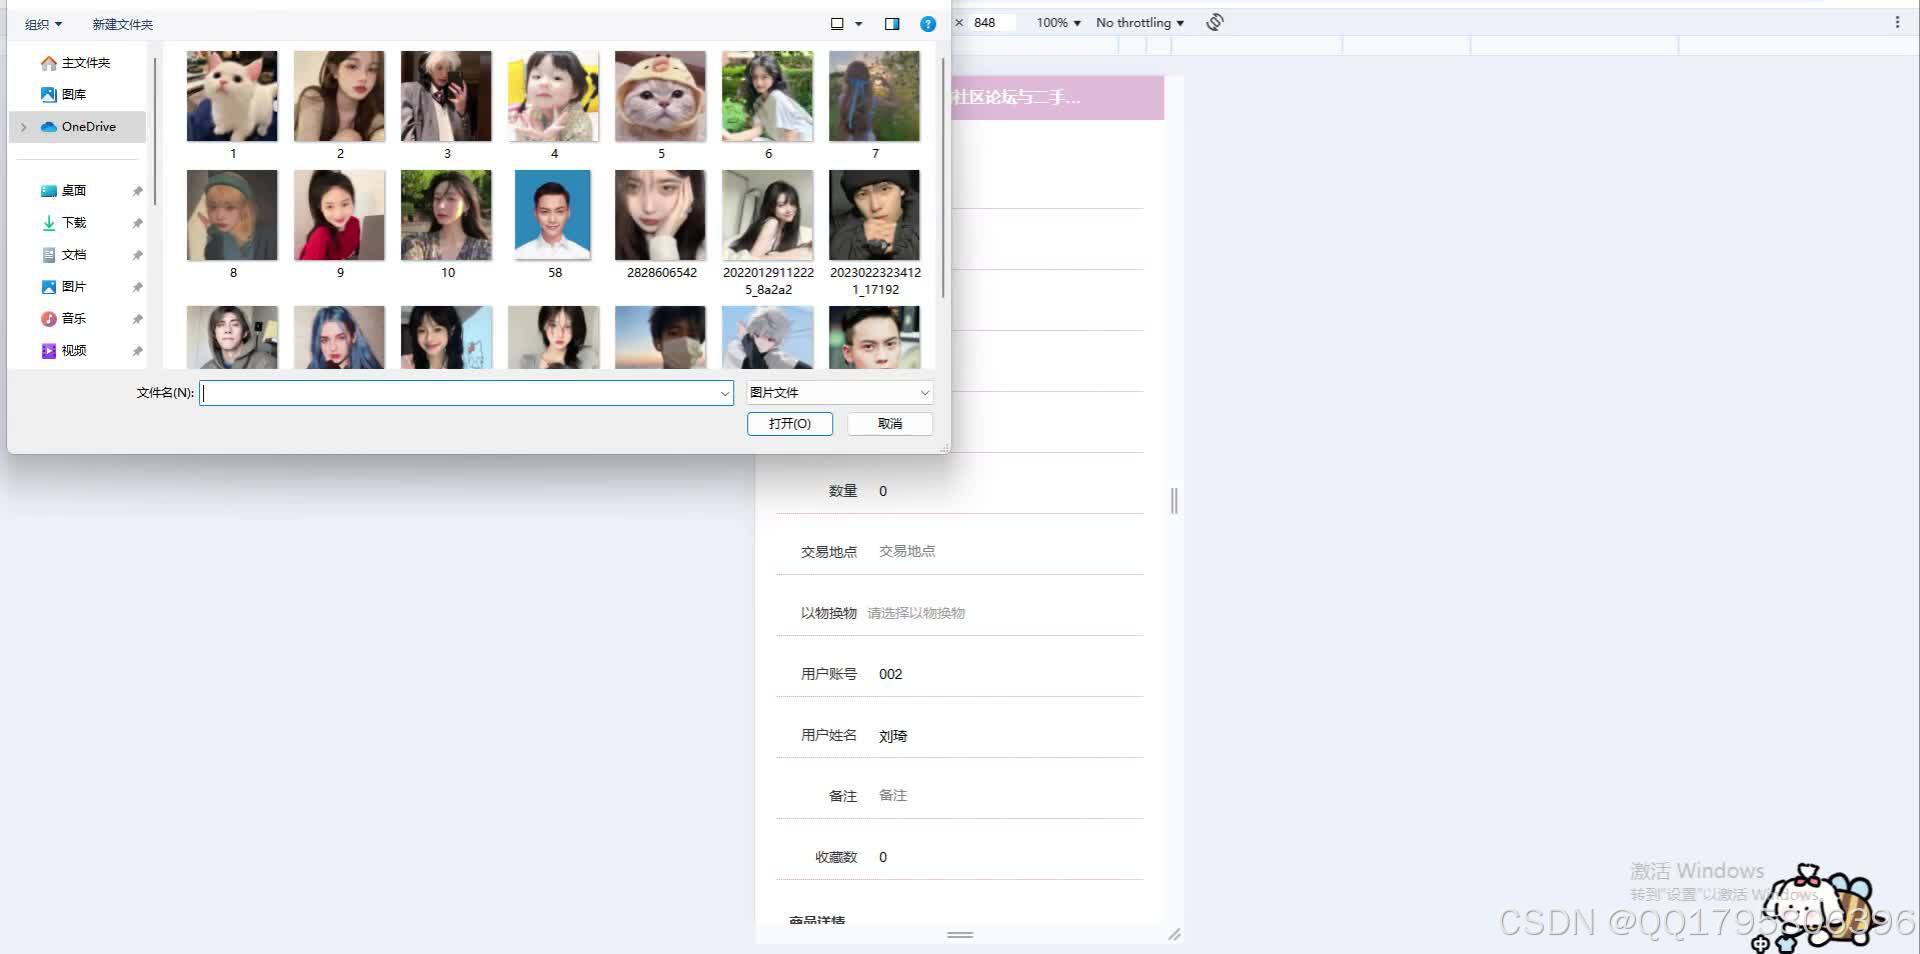Select 图库 (Gallery) in the sidebar
This screenshot has height=954, width=1920.
point(73,94)
